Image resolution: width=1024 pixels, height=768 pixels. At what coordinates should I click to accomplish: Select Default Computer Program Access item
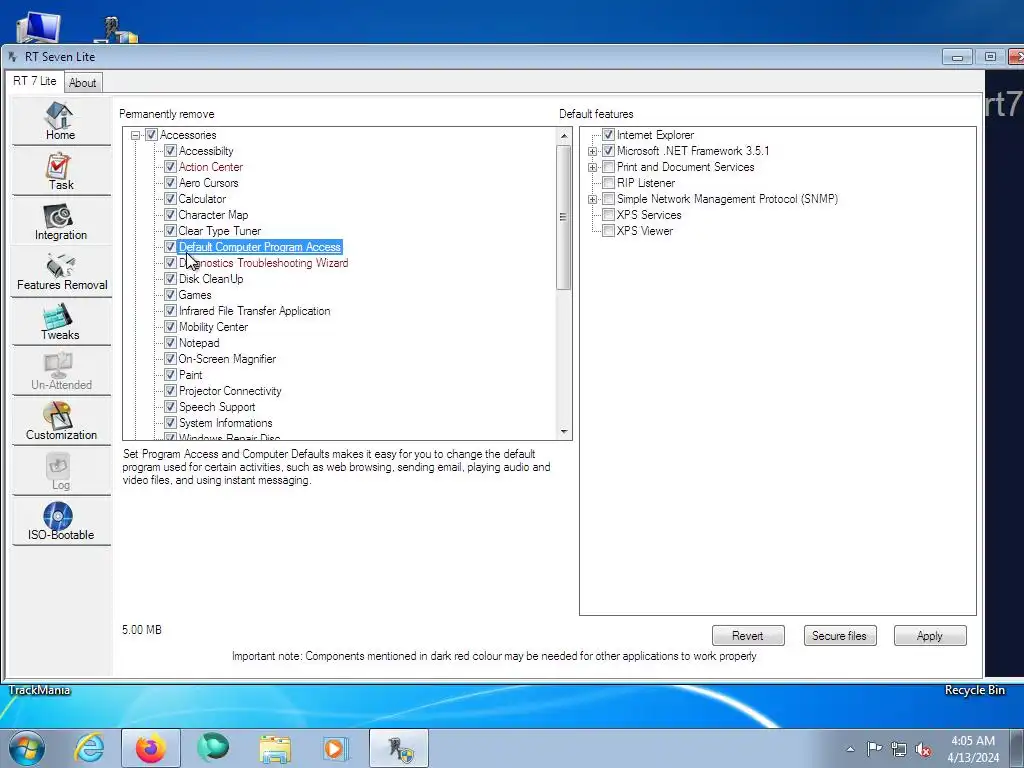tap(260, 247)
